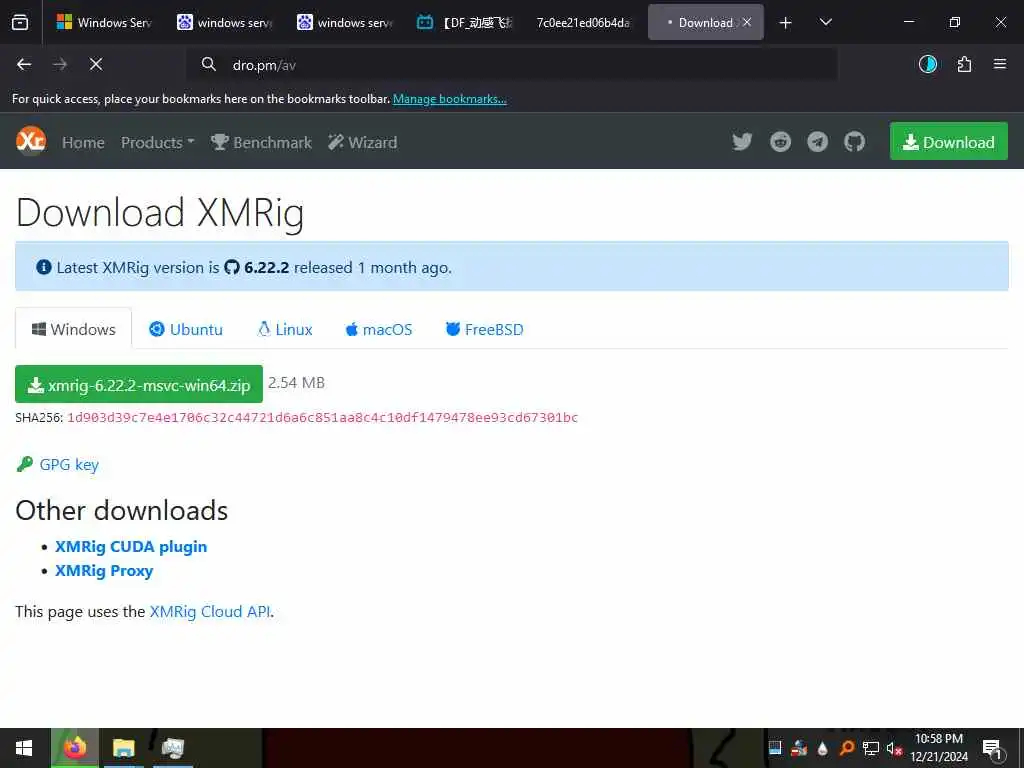The image size is (1024, 768).
Task: Switch to the FreeBSD tab
Action: [x=485, y=329]
